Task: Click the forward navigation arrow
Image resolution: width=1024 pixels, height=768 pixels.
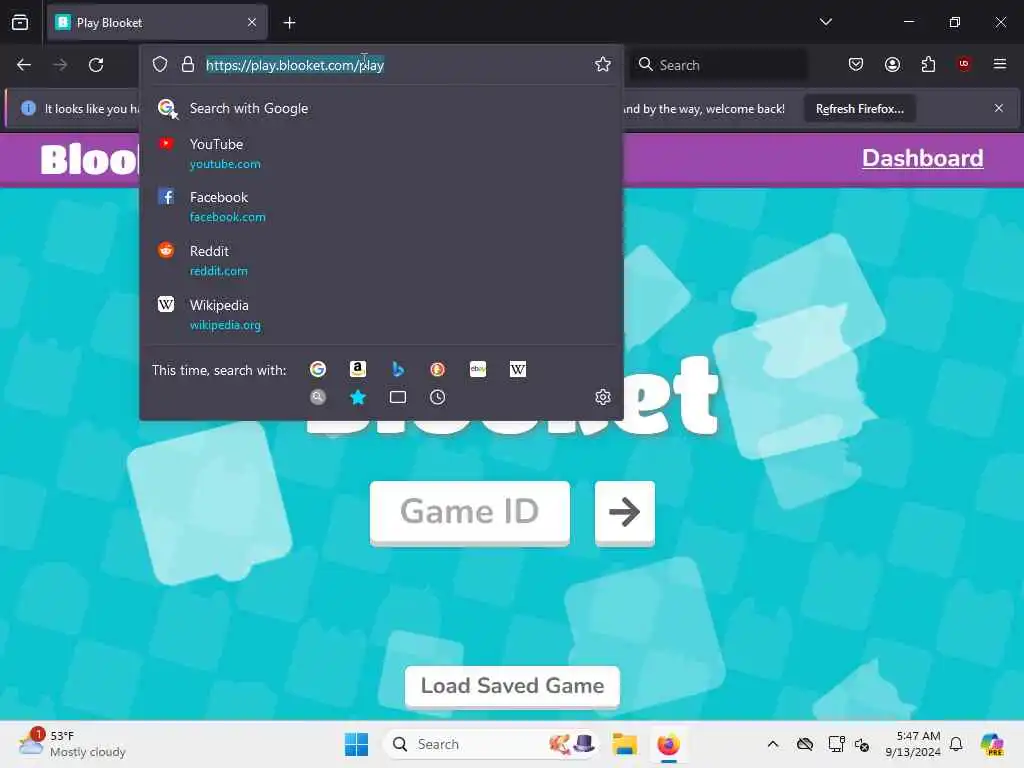Action: (60, 65)
